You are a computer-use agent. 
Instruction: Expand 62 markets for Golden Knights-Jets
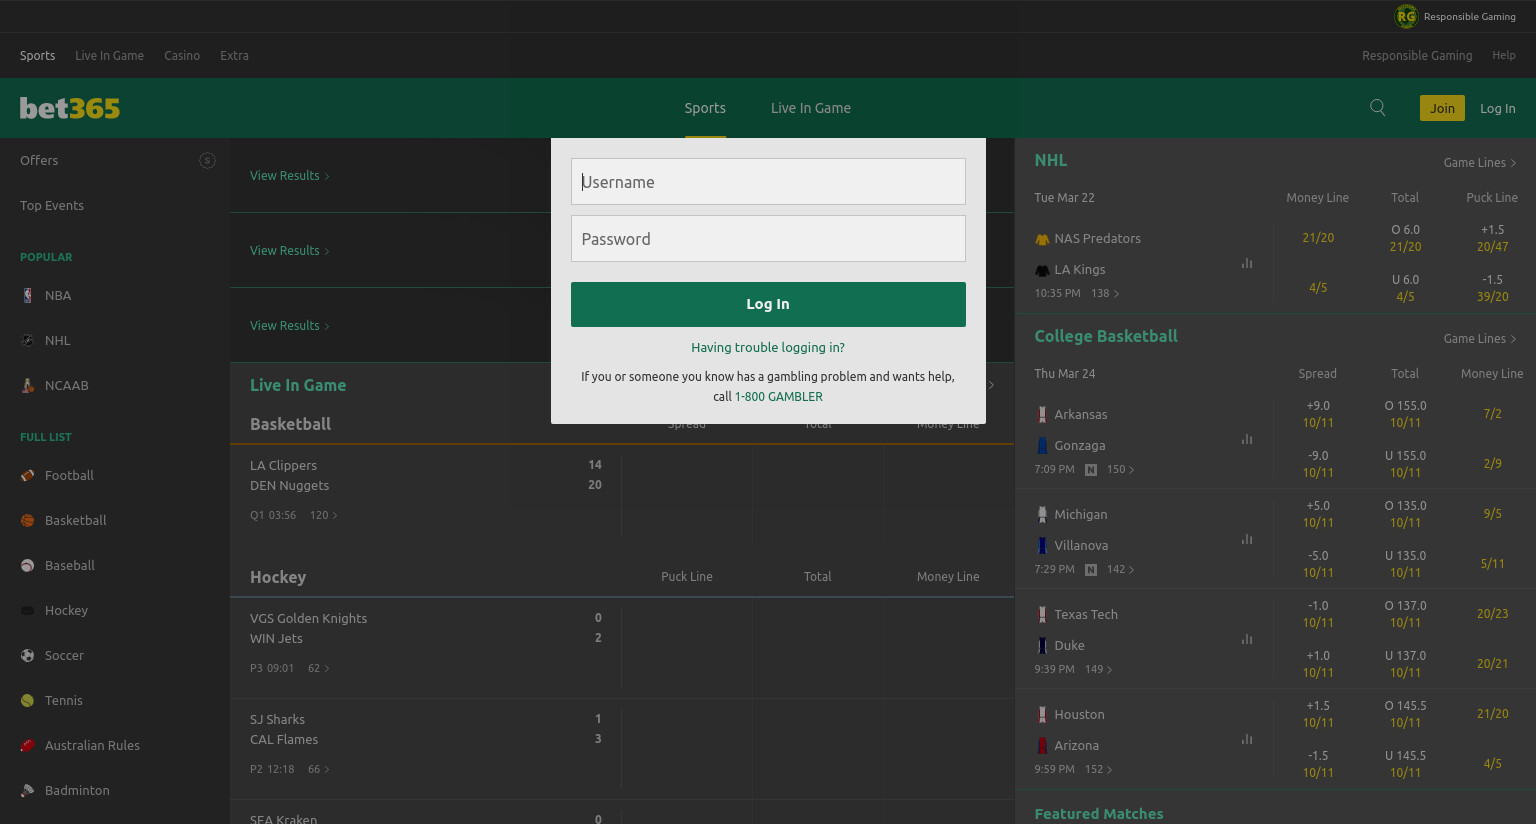(319, 668)
